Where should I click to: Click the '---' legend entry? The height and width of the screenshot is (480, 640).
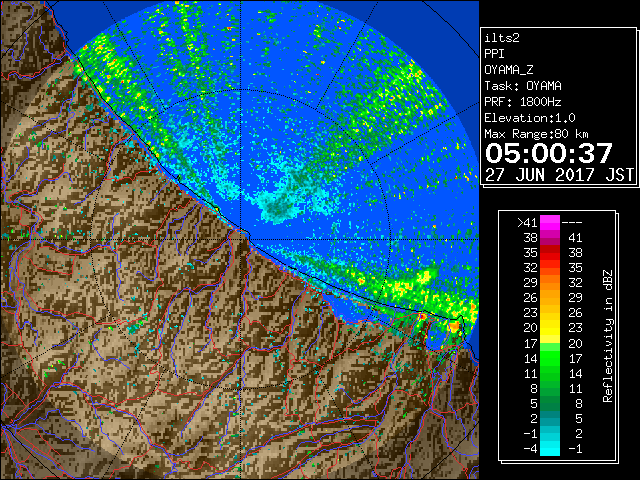572,223
